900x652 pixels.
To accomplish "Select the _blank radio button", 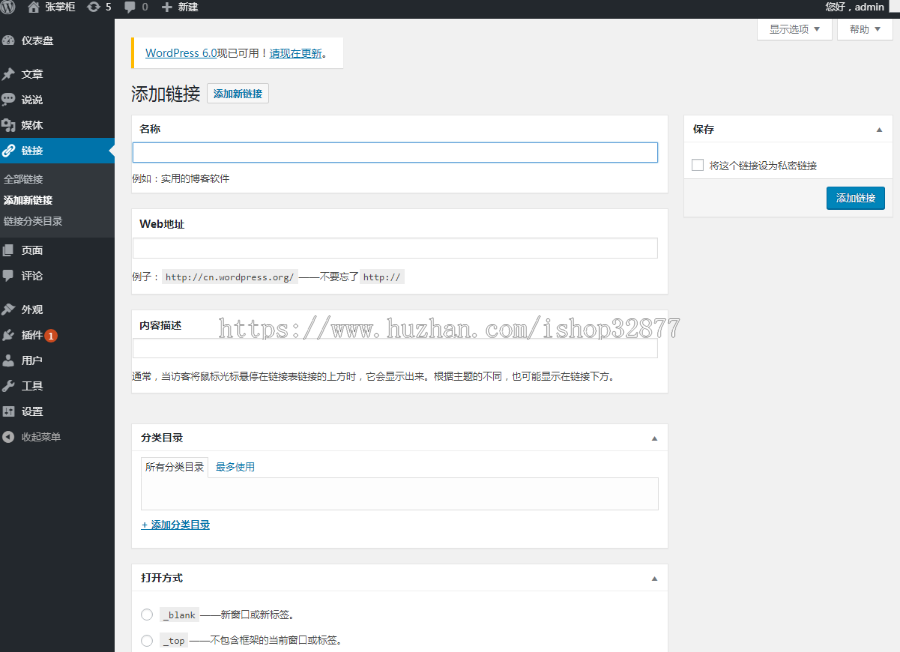I will tap(147, 615).
